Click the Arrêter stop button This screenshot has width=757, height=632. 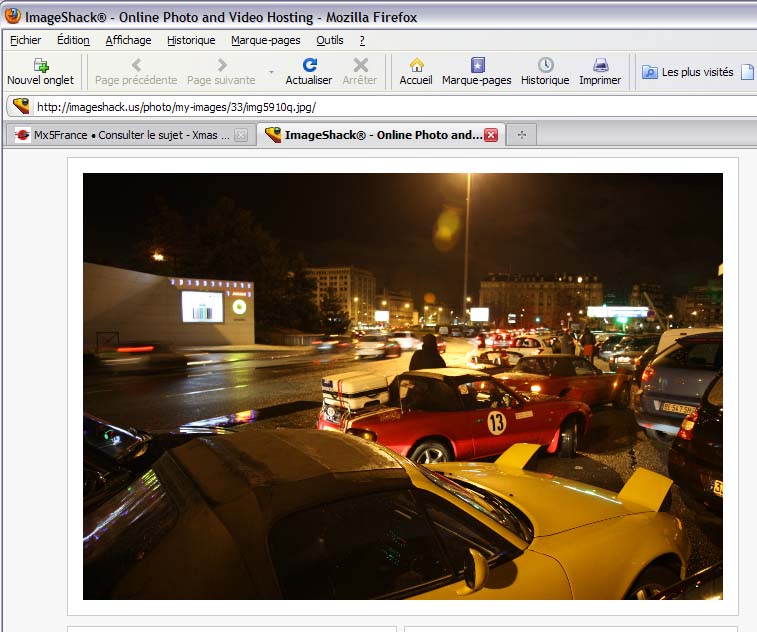tap(360, 71)
